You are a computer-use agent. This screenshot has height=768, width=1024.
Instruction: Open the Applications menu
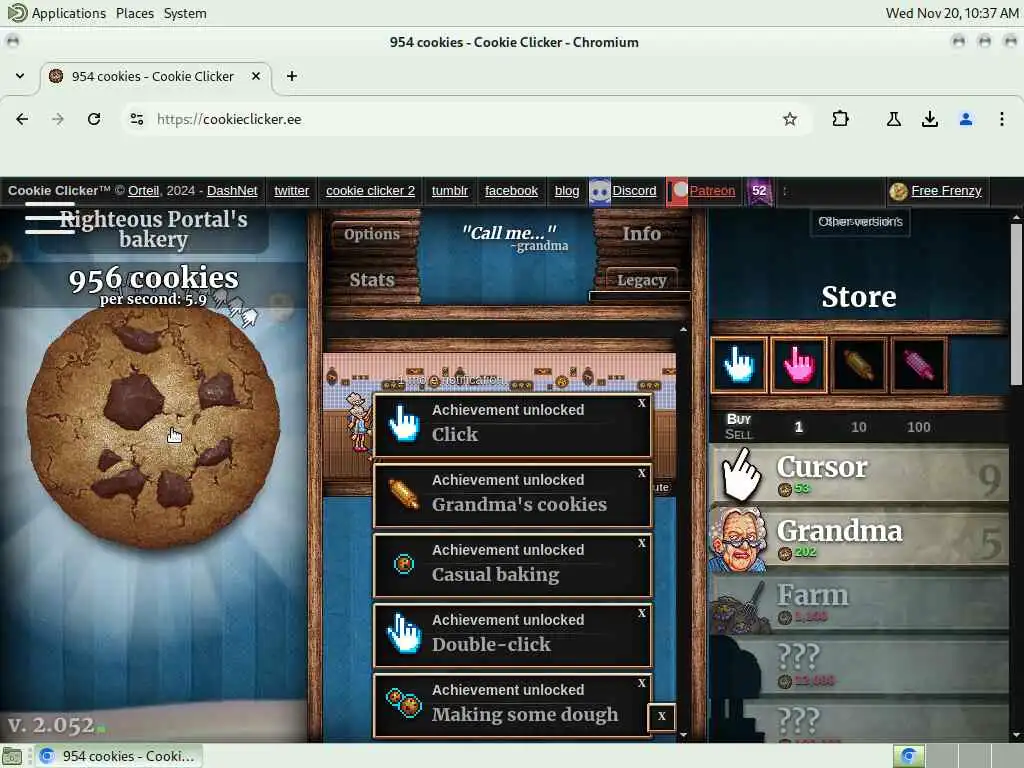point(69,13)
